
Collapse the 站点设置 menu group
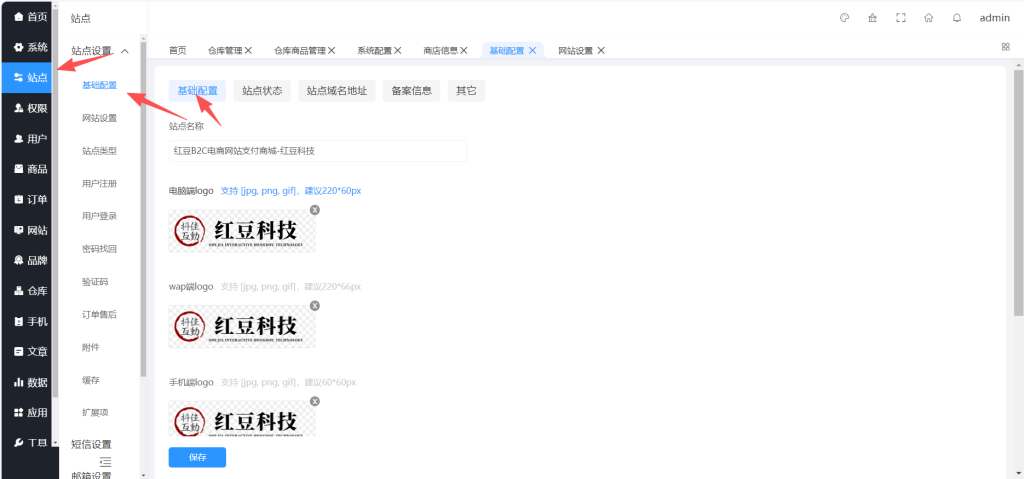click(x=99, y=51)
